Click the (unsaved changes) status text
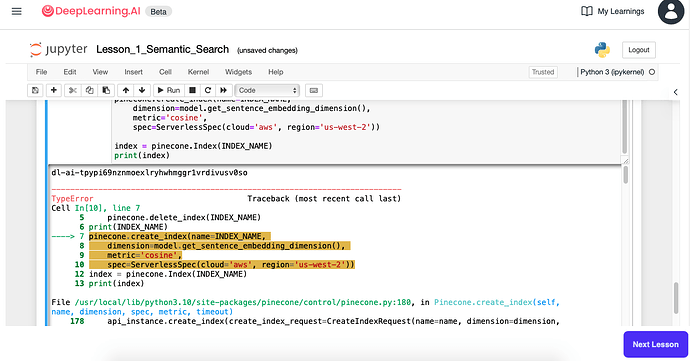 tap(267, 50)
